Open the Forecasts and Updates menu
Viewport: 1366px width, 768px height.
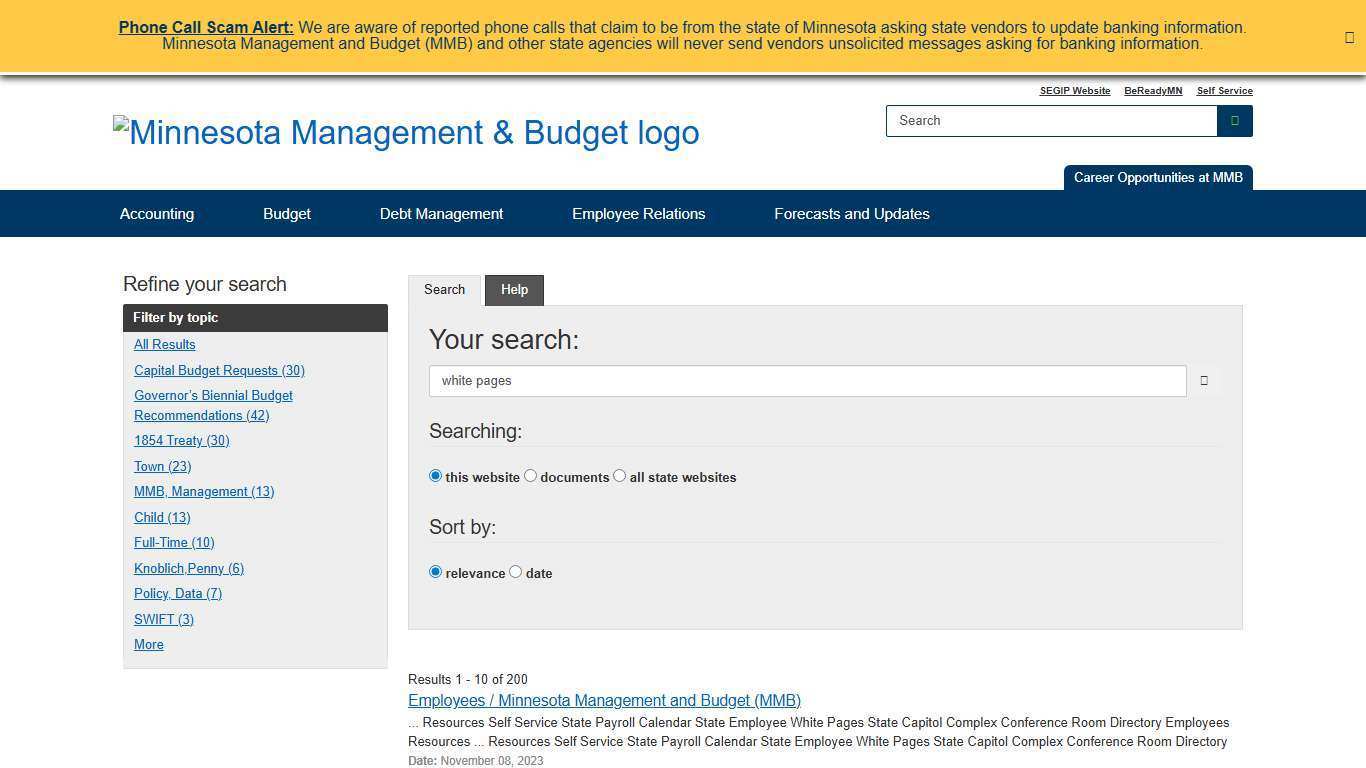click(x=851, y=213)
